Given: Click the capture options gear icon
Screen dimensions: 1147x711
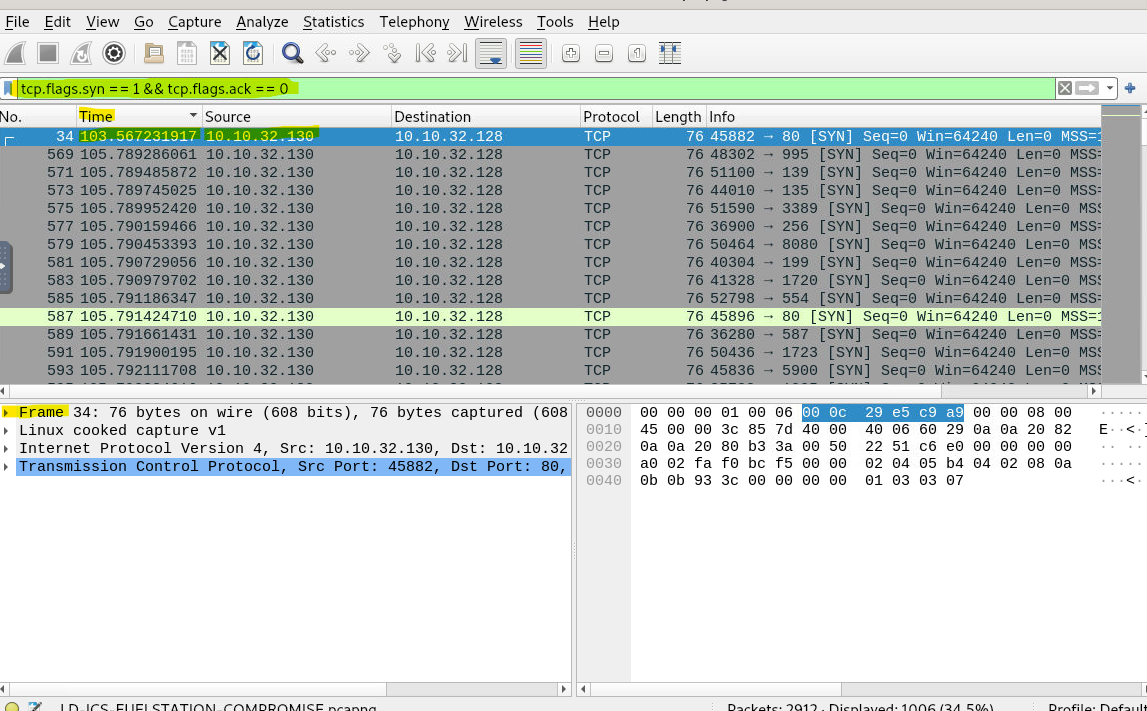Looking at the screenshot, I should click(x=114, y=54).
